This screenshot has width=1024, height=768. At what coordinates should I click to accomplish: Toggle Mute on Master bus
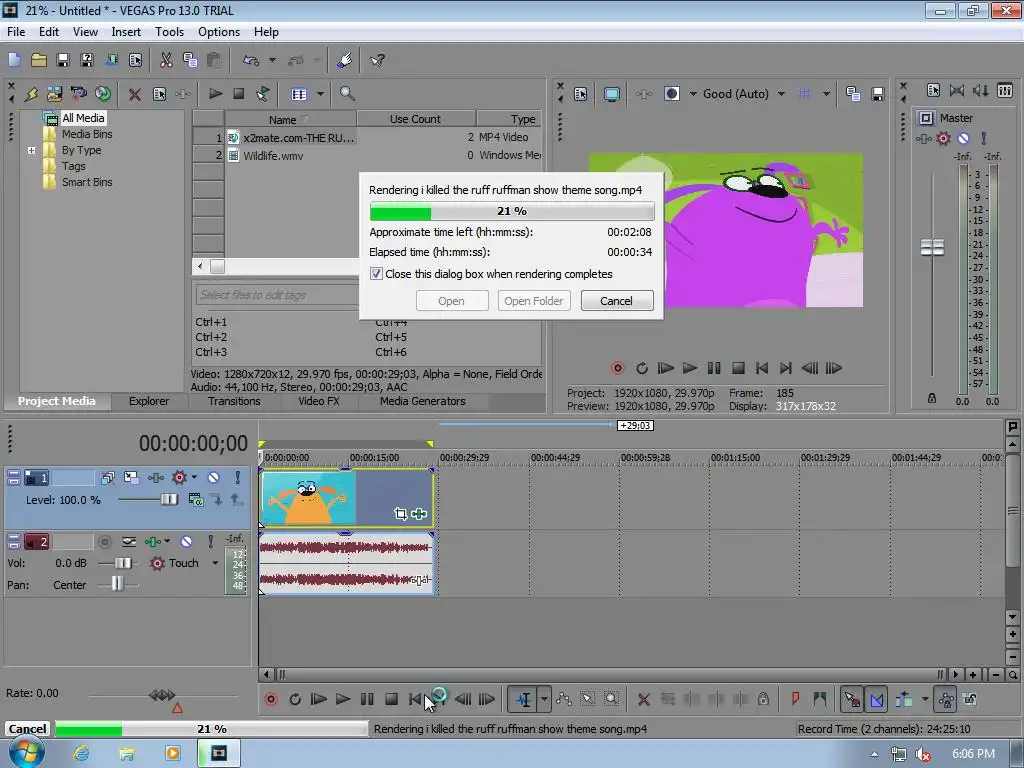click(x=963, y=138)
